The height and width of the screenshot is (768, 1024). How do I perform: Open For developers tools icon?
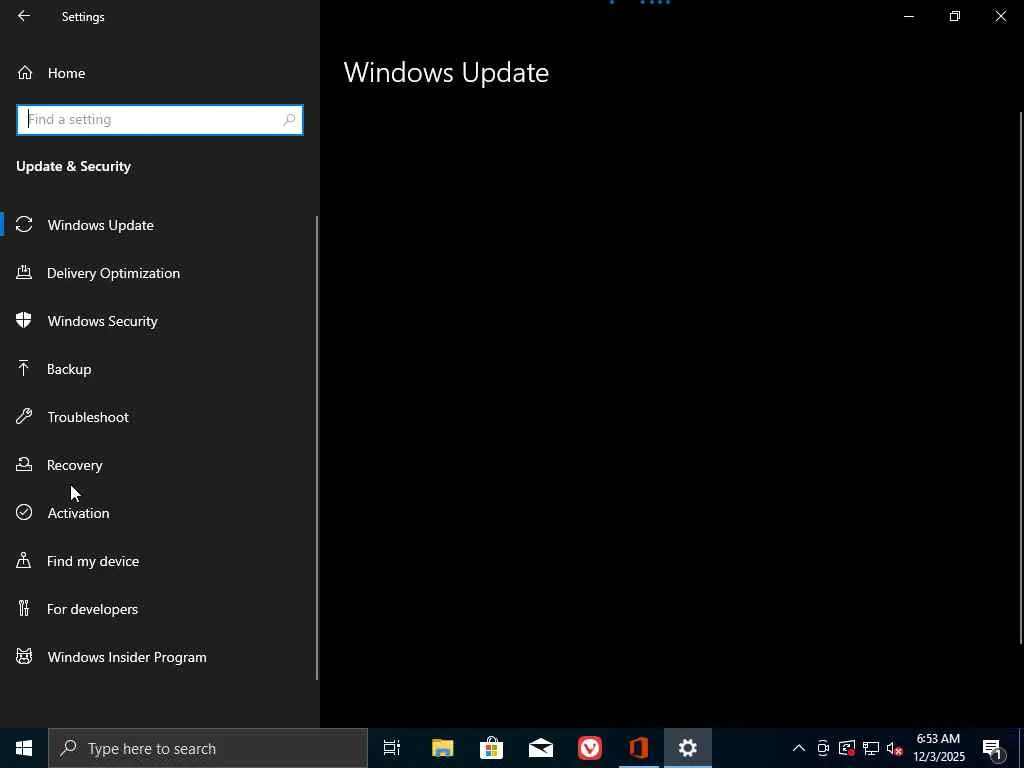tap(24, 609)
